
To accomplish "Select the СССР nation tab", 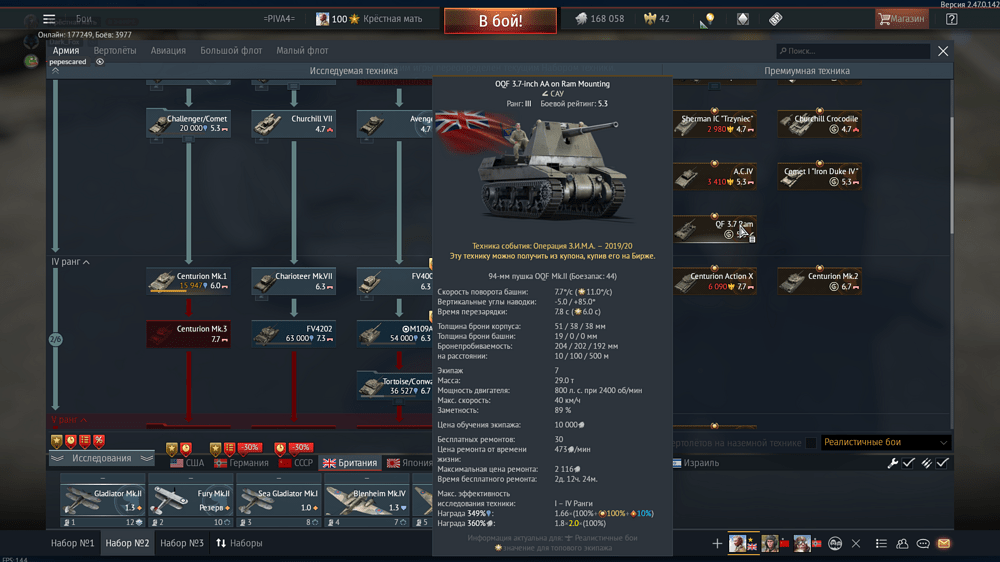I will pos(297,463).
